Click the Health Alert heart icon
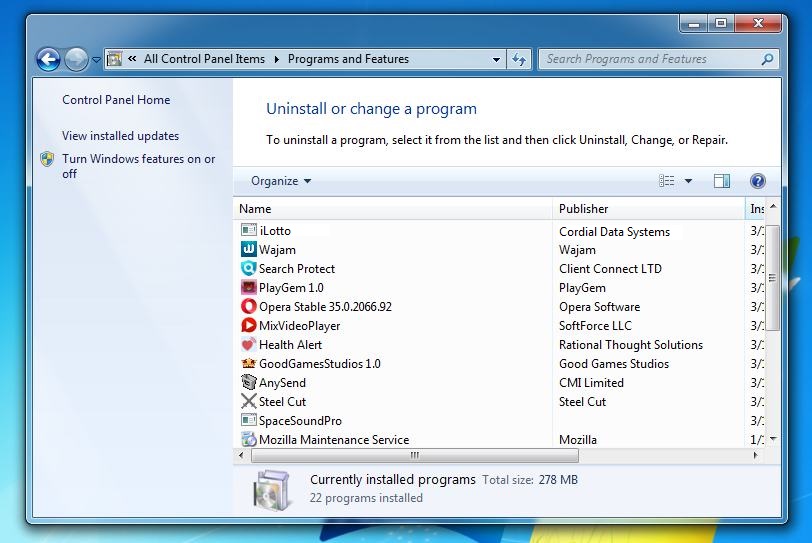 pos(249,344)
